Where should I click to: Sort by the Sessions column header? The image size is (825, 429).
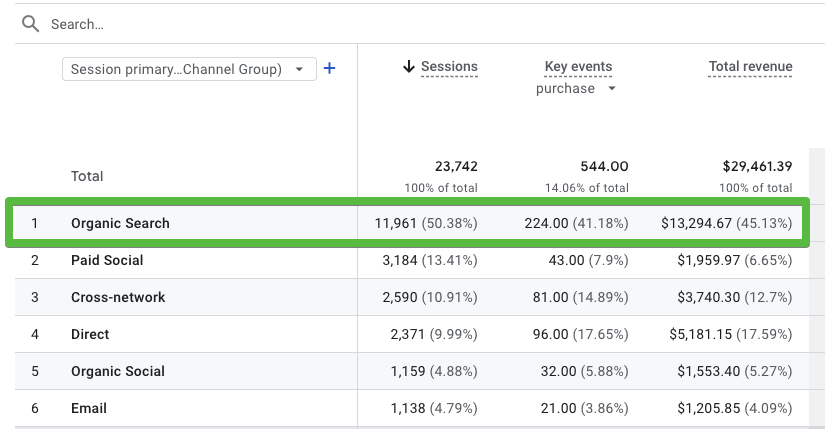click(449, 67)
